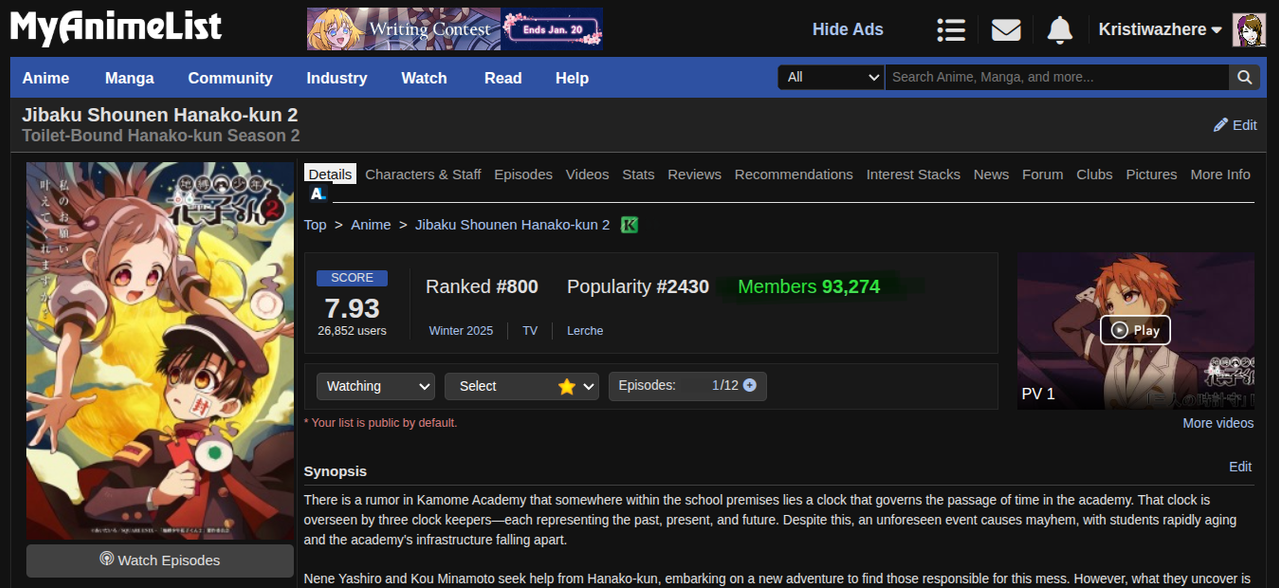The height and width of the screenshot is (588, 1279).
Task: Click Jibaku Shounen Hanako-kun 2 breadcrumb
Action: (x=512, y=225)
